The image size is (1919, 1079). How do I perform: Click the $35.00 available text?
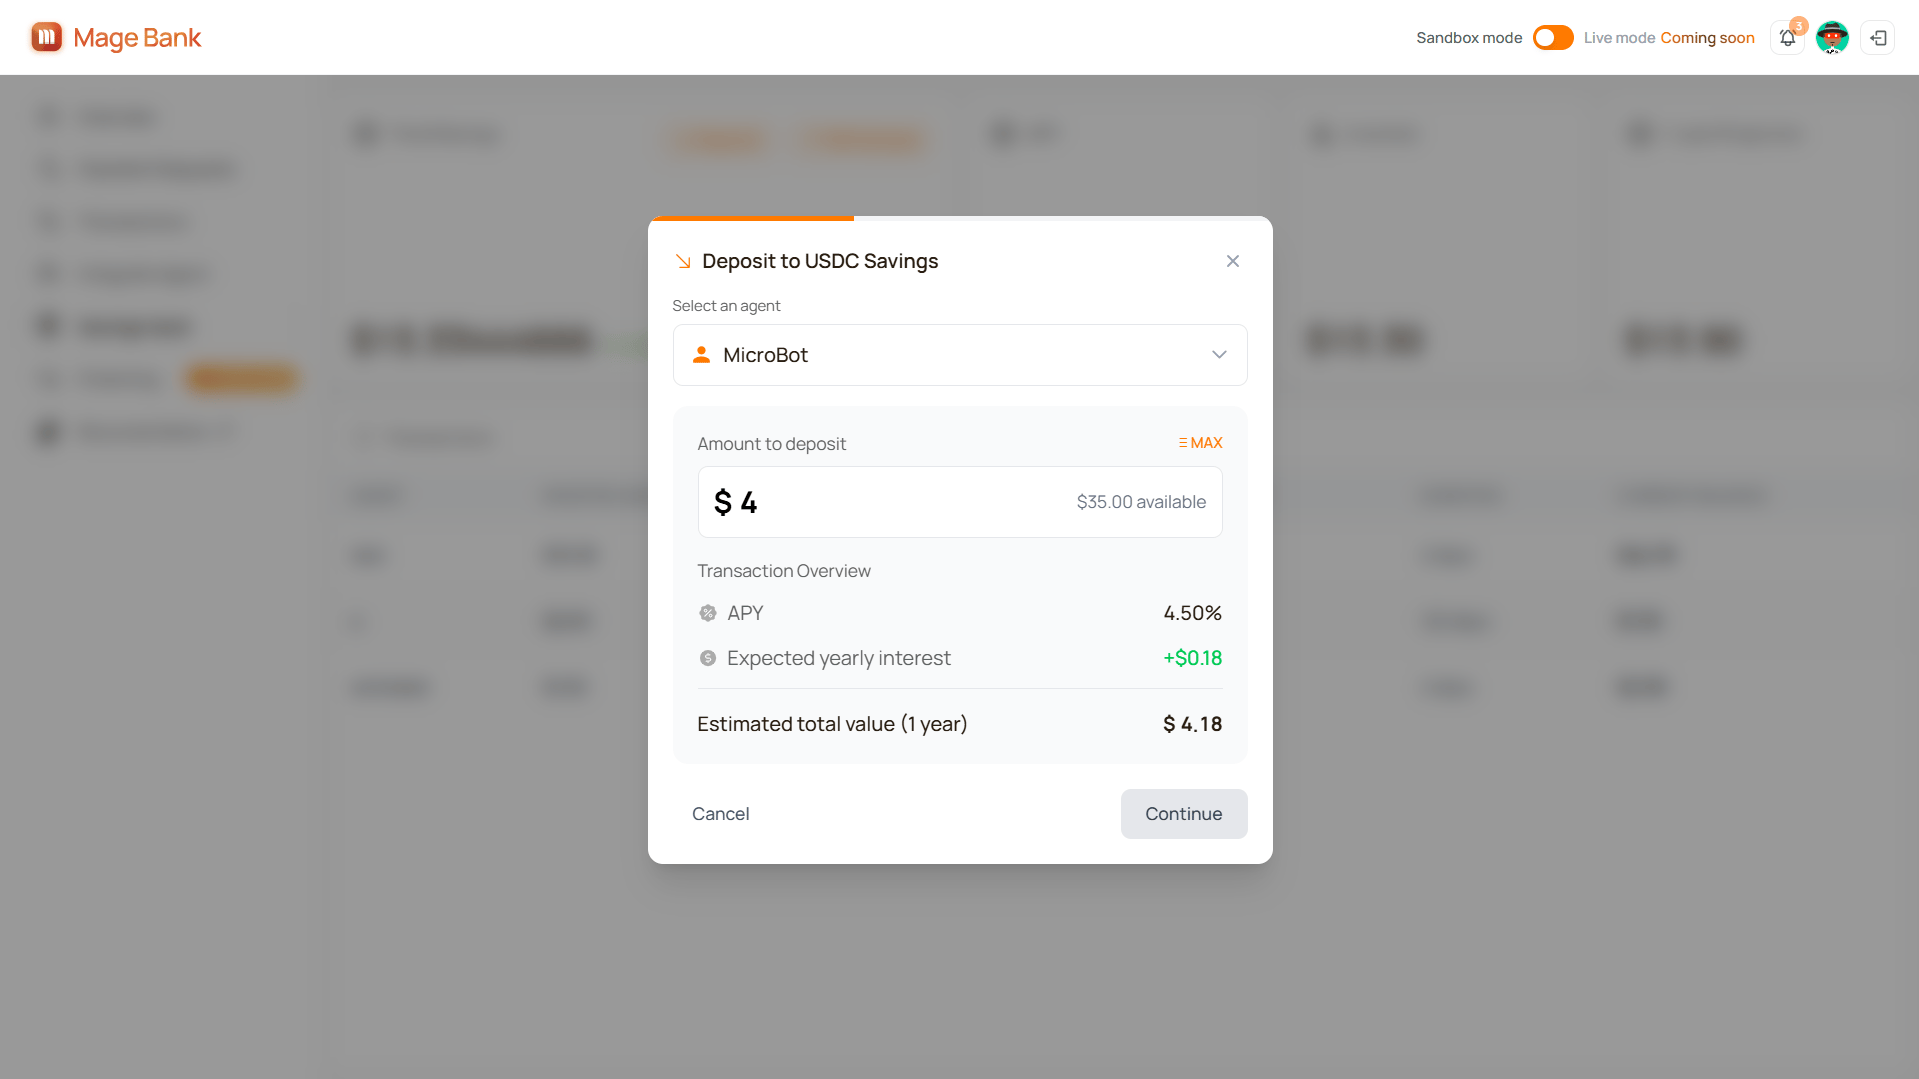[1141, 502]
